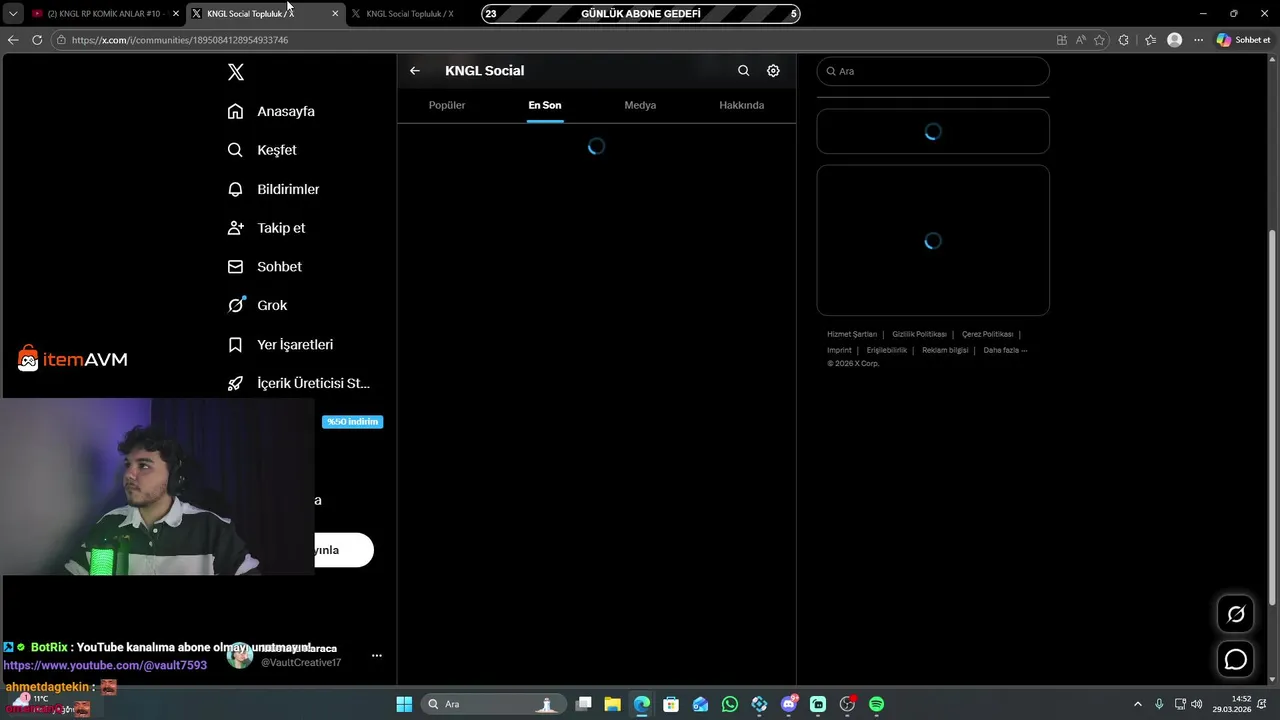Open the floating chat messages button
1280x720 pixels.
tap(1236, 660)
